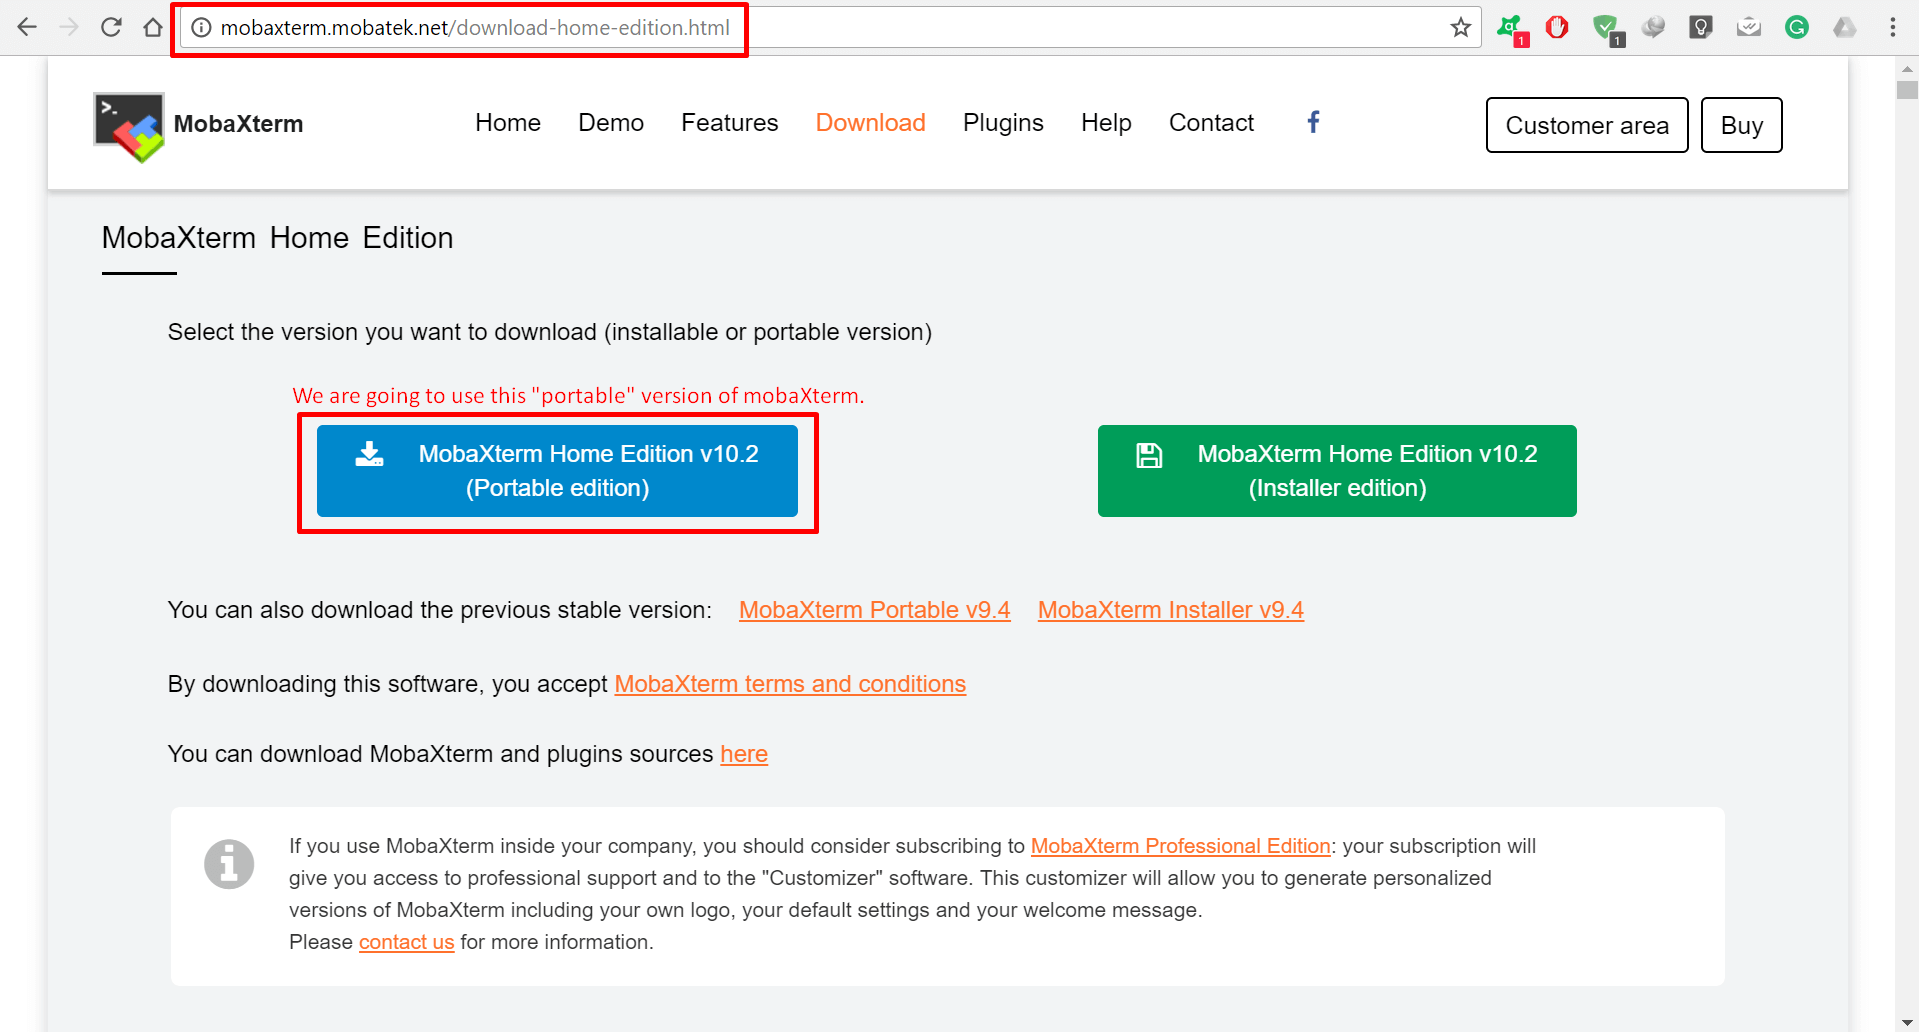The image size is (1919, 1032).
Task: Open the dark keyhole password extension icon
Action: click(1701, 27)
